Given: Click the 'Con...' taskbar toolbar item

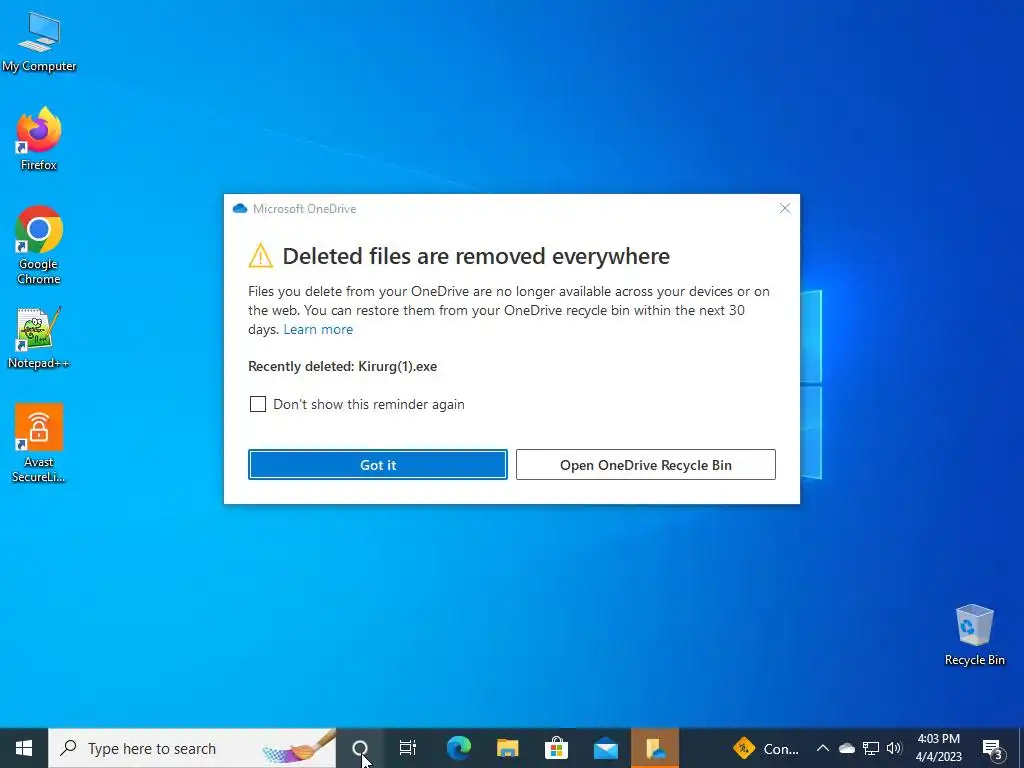Looking at the screenshot, I should coord(767,748).
